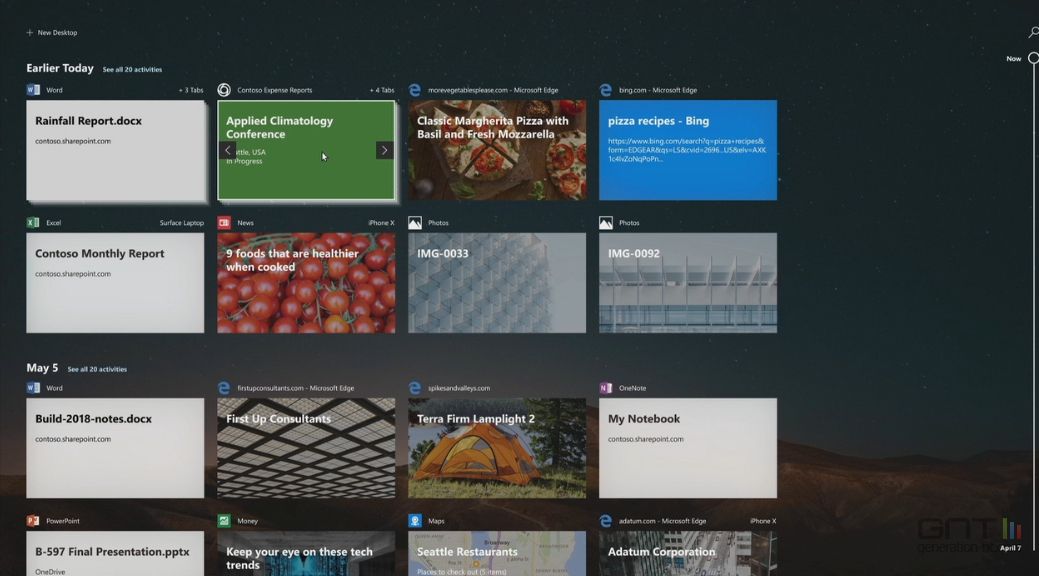Click the adatum.com - Microsoft Edge label
Image resolution: width=1039 pixels, height=576 pixels.
(x=663, y=521)
